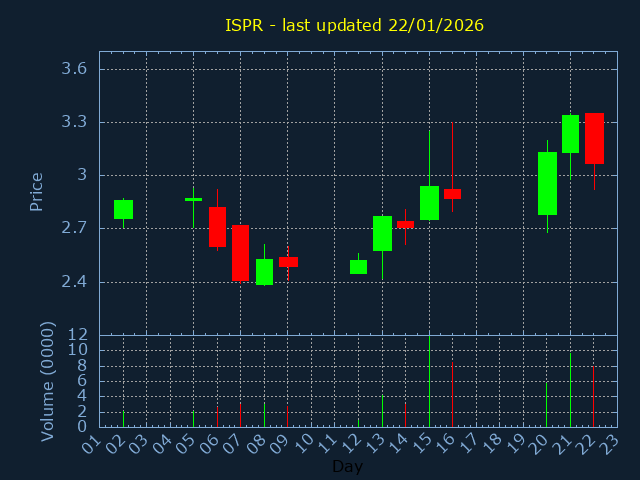Select the red candlestick on day 06
Viewport: 640px width, 480px height.
pos(217,227)
